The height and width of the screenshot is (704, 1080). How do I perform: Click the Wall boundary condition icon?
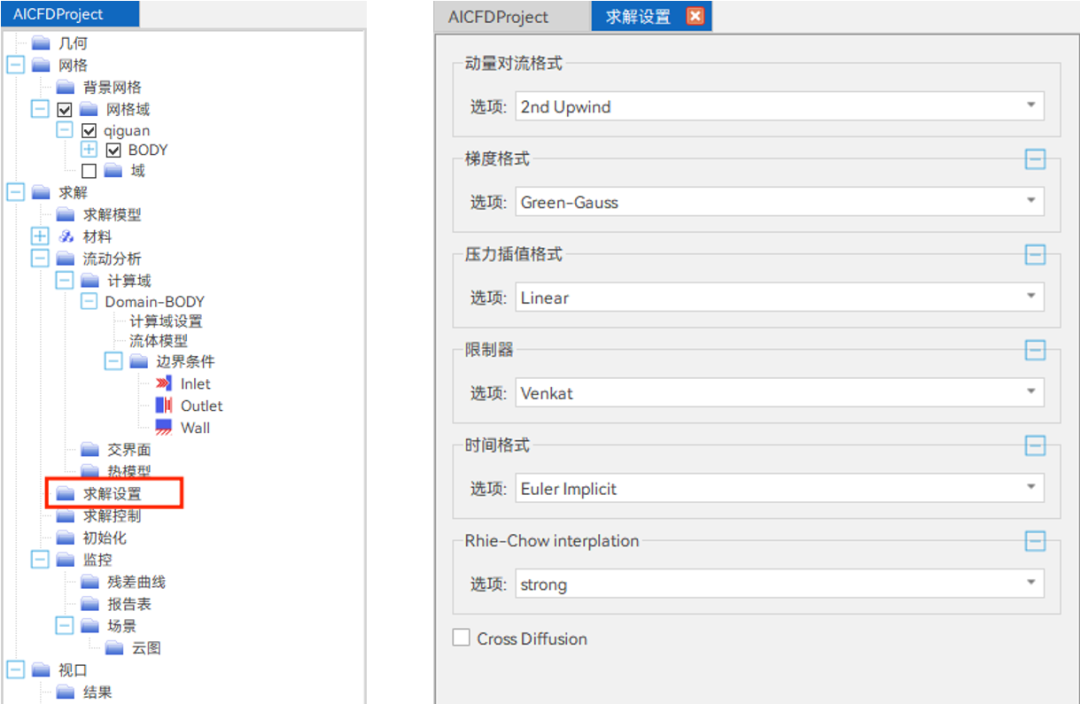pyautogui.click(x=165, y=427)
